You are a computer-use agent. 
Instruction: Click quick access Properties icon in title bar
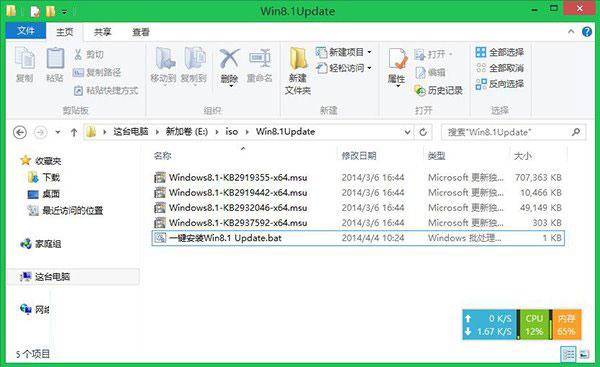click(35, 11)
